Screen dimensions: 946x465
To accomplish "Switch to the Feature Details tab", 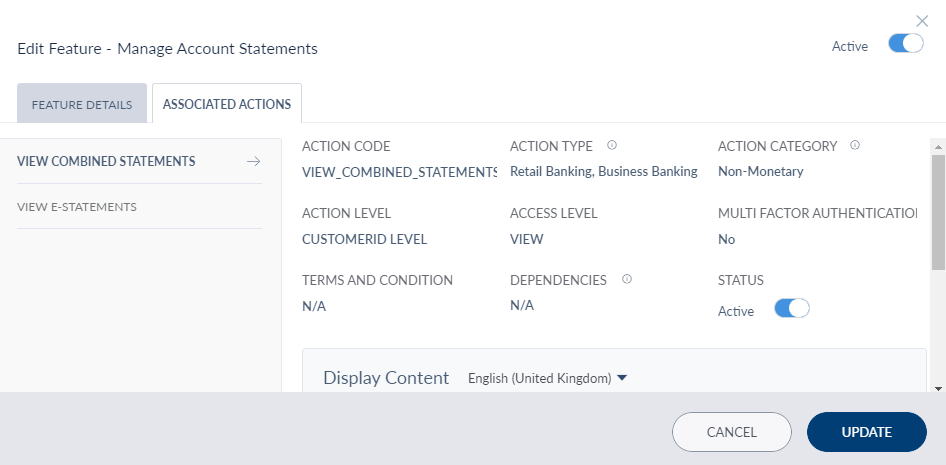I will [x=82, y=104].
